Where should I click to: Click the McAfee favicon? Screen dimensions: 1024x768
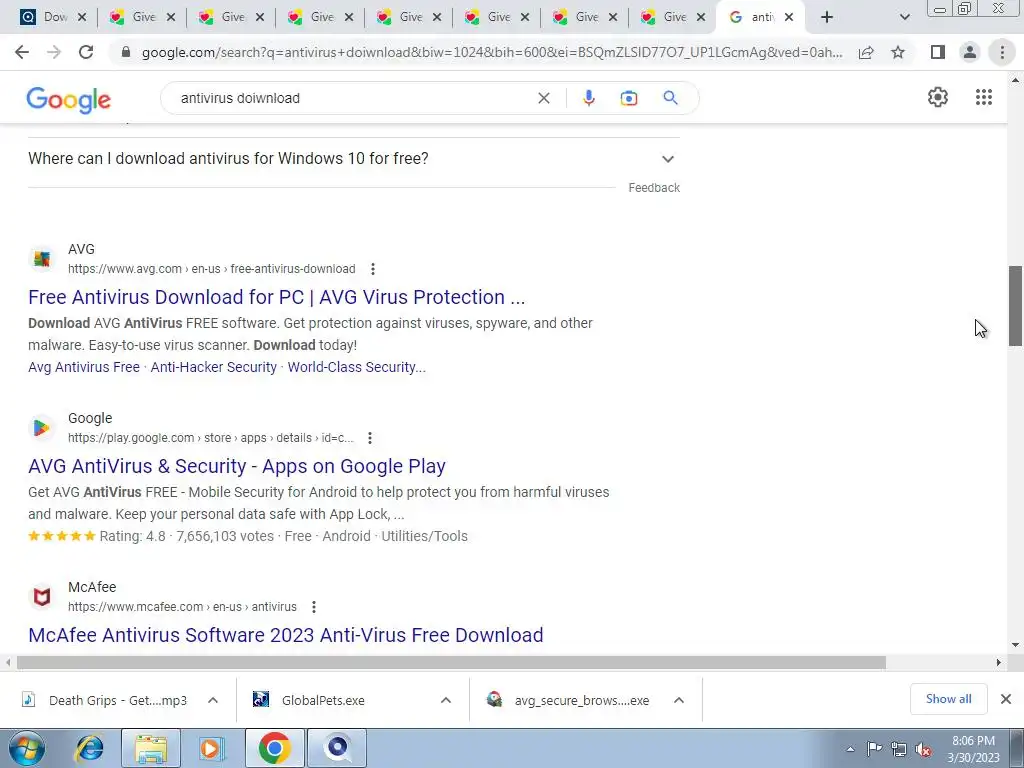[x=42, y=597]
